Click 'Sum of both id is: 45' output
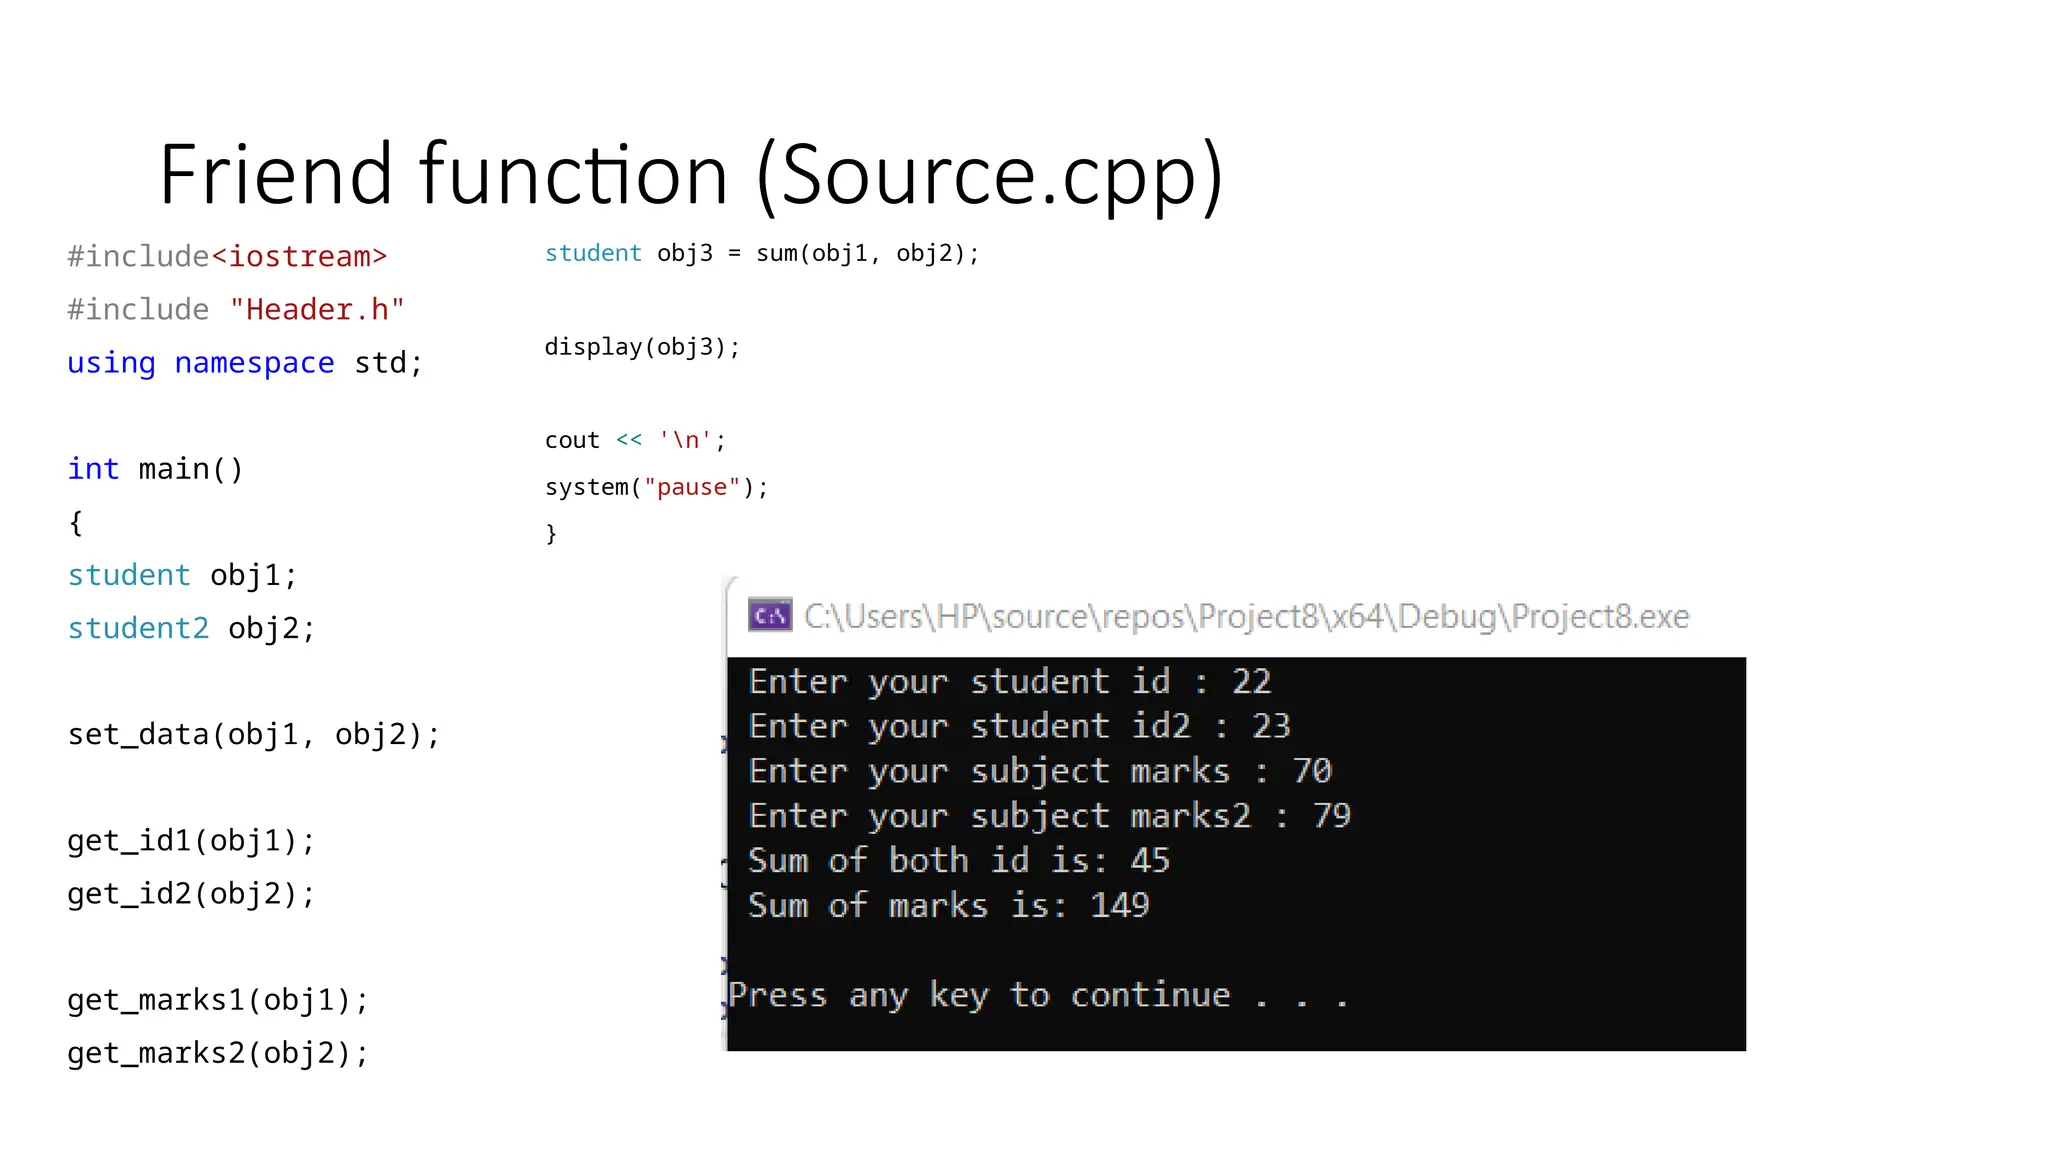The image size is (2048, 1152). tap(959, 861)
